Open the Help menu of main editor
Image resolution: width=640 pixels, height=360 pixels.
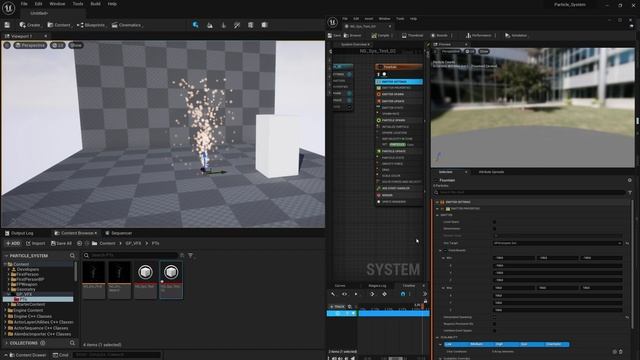(x=112, y=4)
